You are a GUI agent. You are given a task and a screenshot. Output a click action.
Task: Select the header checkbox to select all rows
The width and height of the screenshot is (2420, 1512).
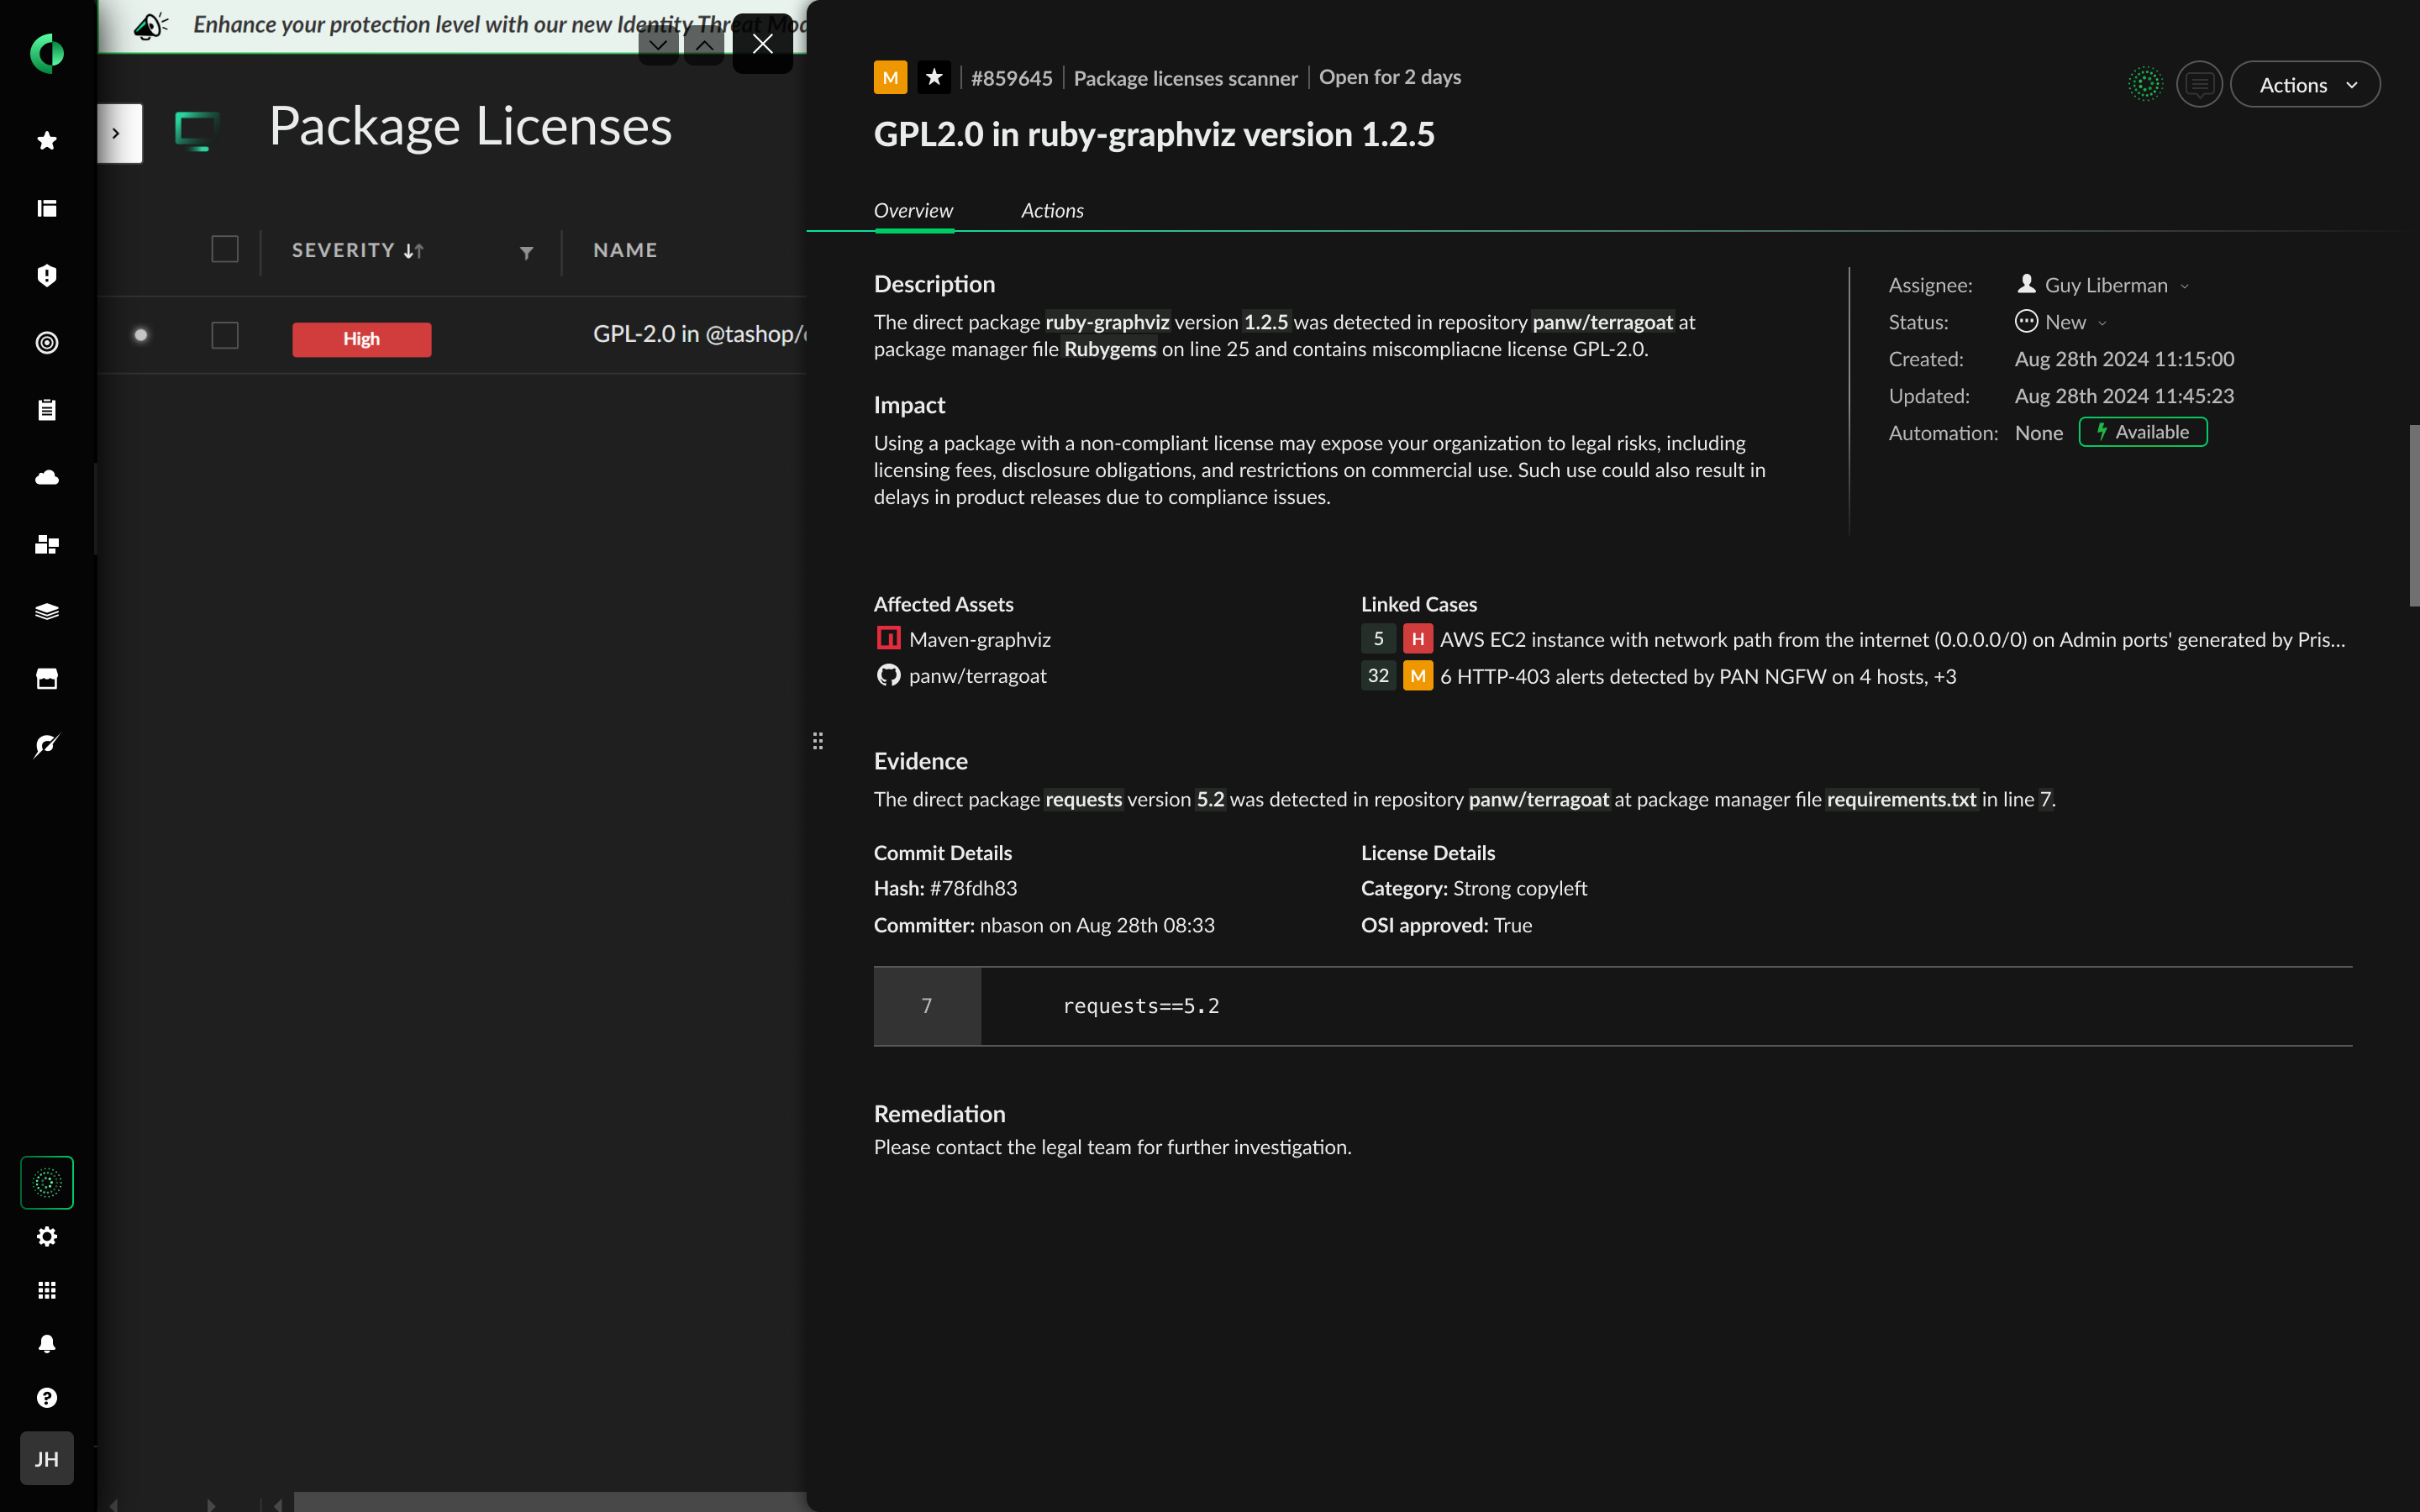(224, 249)
